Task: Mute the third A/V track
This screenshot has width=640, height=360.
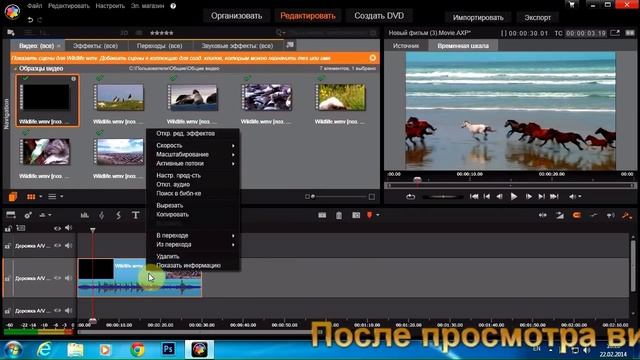Action: click(x=69, y=311)
